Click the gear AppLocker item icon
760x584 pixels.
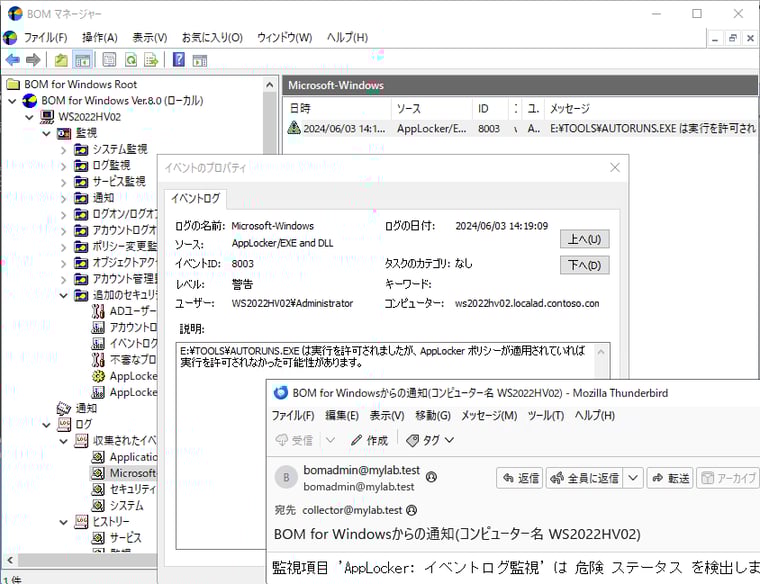pos(98,376)
